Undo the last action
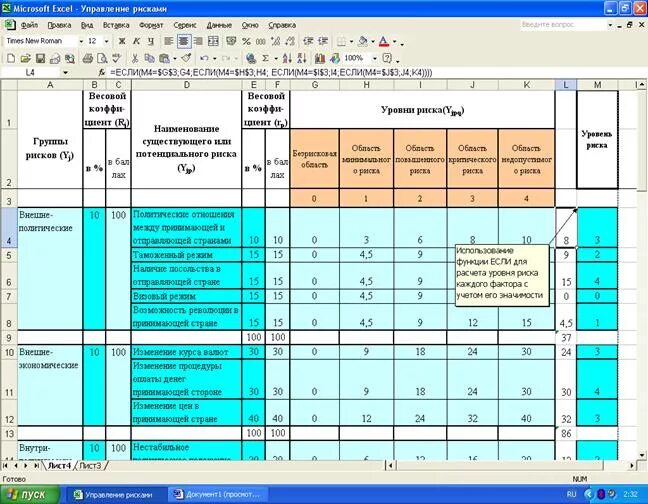The width and height of the screenshot is (648, 504). tap(204, 58)
